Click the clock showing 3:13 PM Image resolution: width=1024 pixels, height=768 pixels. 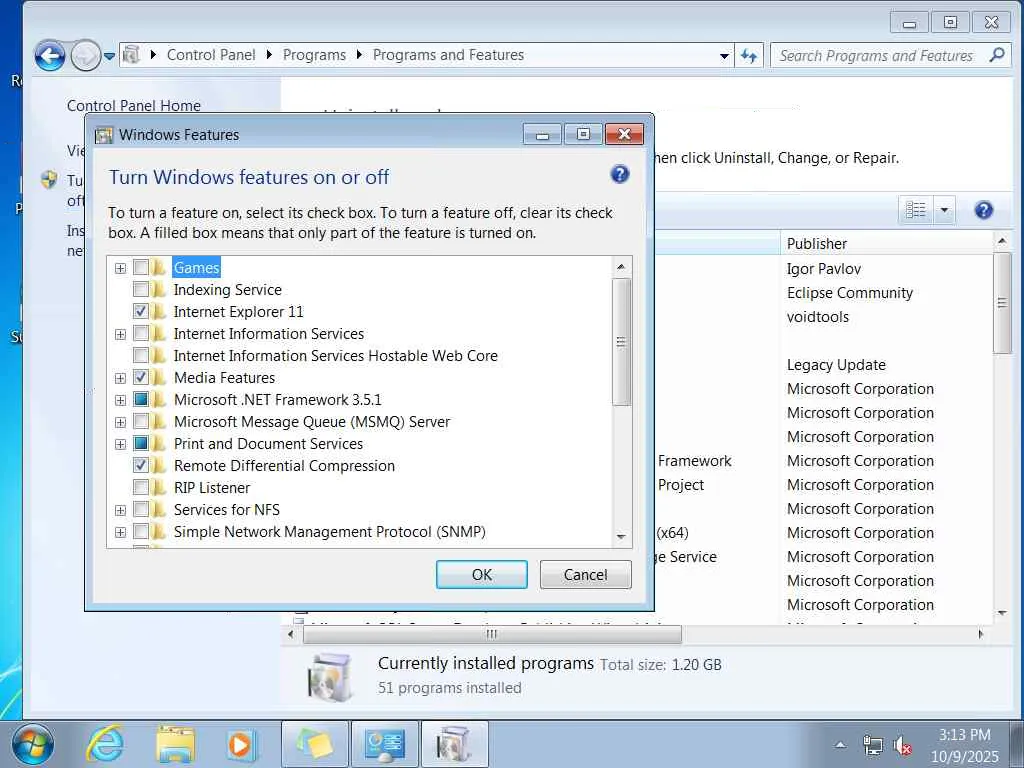click(x=965, y=735)
